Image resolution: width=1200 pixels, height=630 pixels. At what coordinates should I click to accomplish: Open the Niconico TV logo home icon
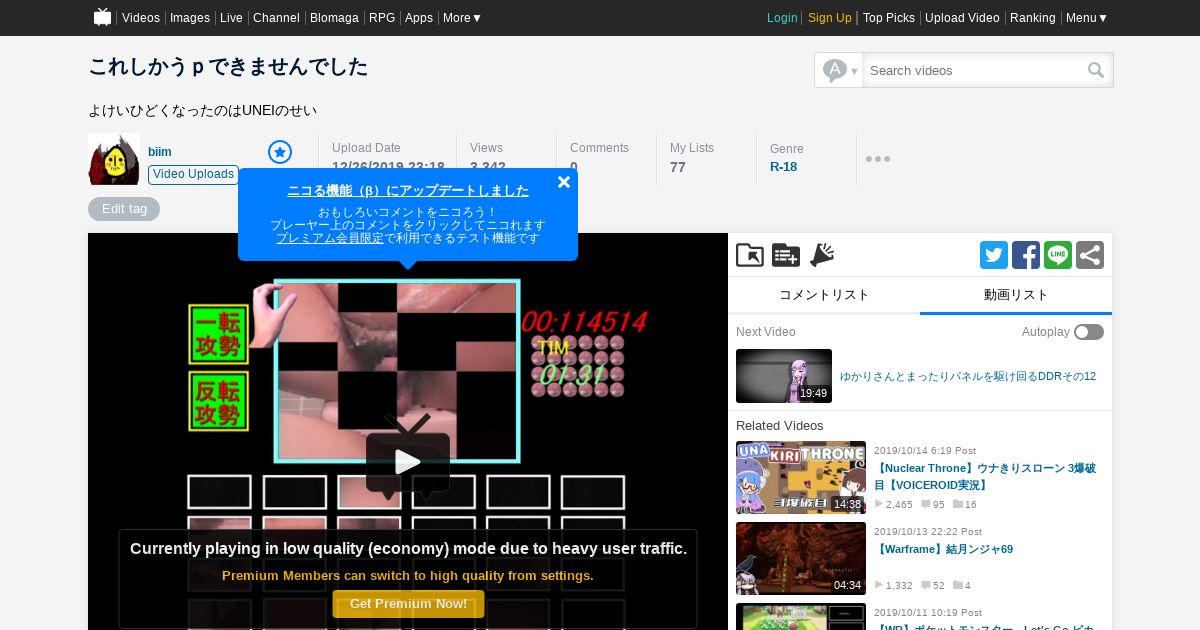point(102,17)
